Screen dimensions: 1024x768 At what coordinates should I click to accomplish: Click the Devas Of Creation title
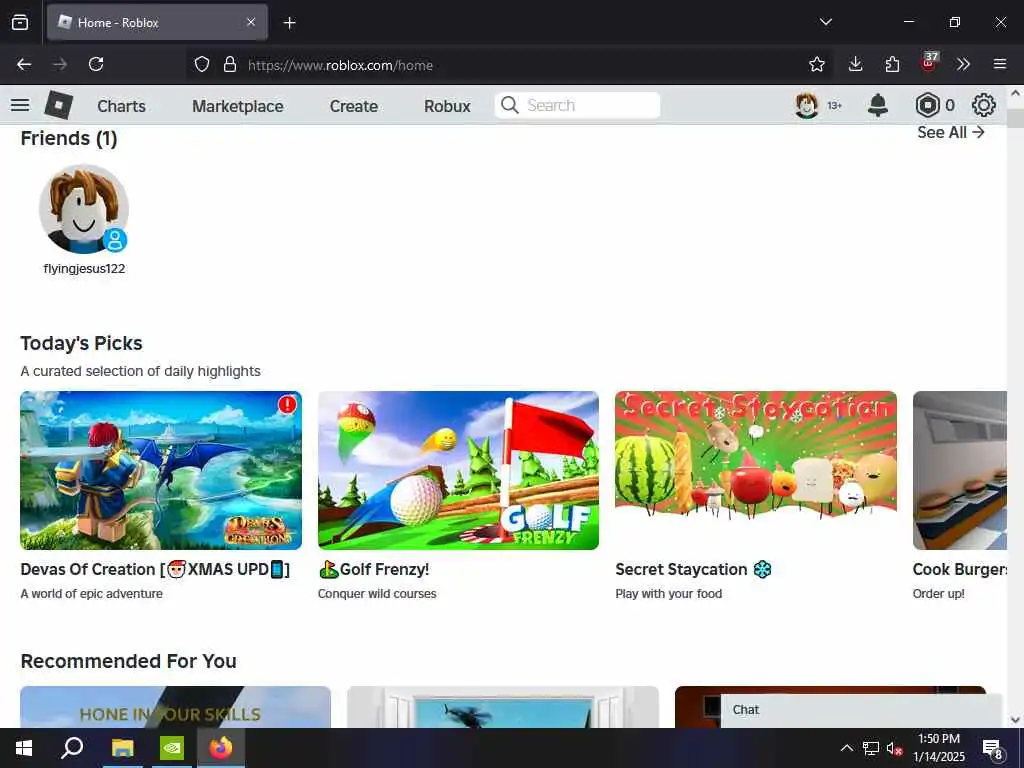tap(155, 569)
